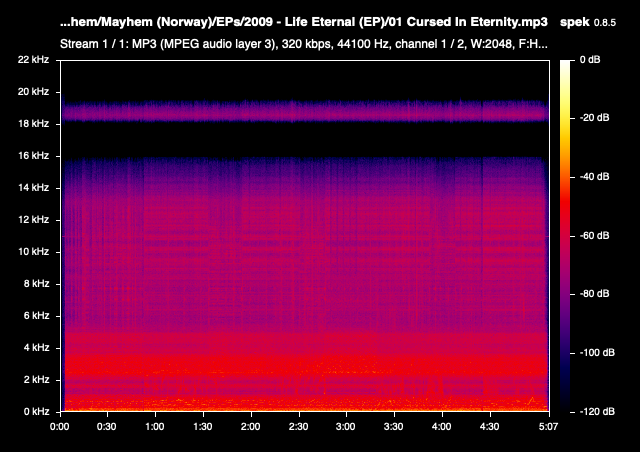This screenshot has height=452, width=640.
Task: Click the 6 kHz frequency label
Action: coord(36,315)
